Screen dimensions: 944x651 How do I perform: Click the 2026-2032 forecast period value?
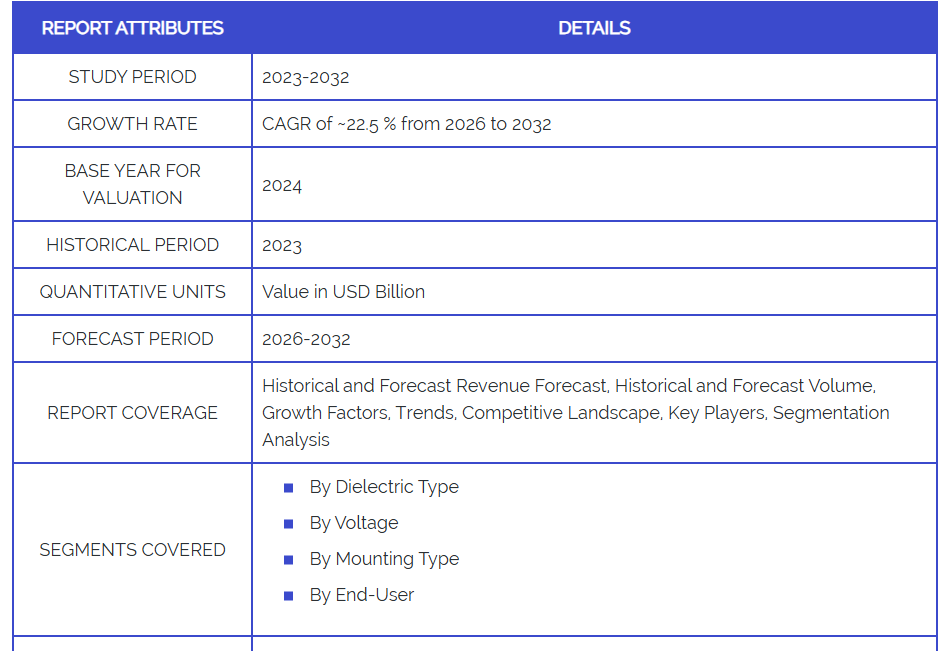(x=306, y=339)
